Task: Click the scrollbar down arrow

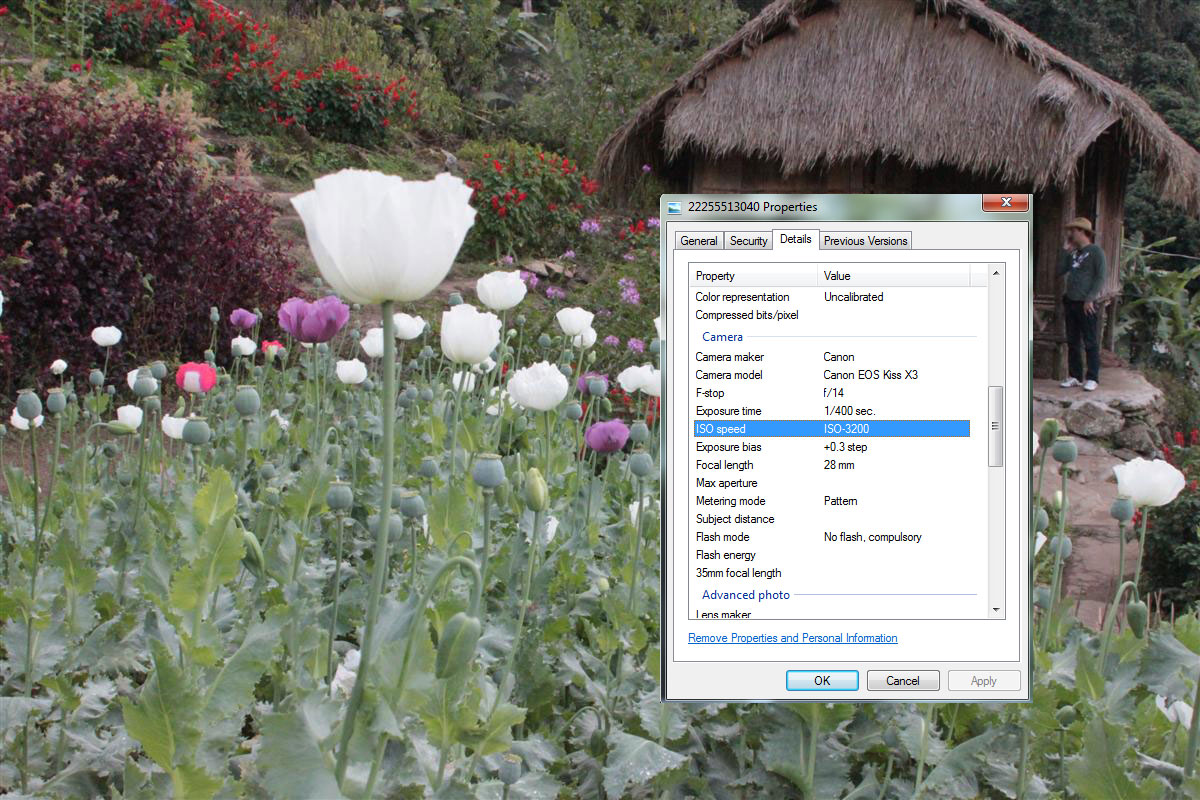Action: (995, 609)
